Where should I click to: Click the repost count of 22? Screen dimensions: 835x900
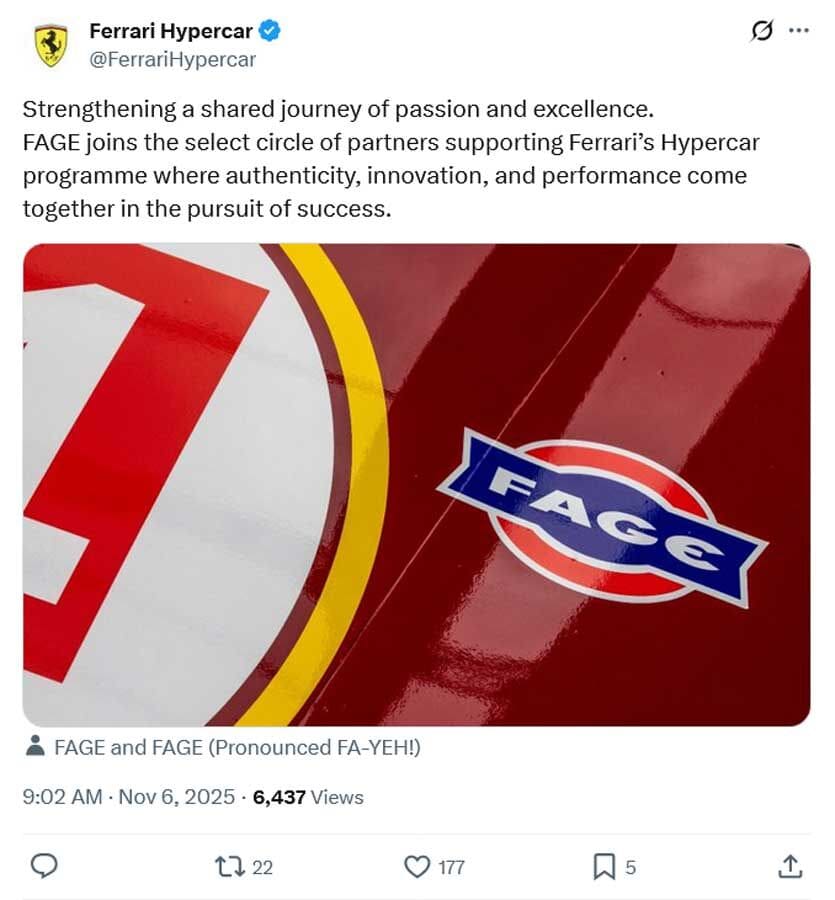click(x=262, y=868)
